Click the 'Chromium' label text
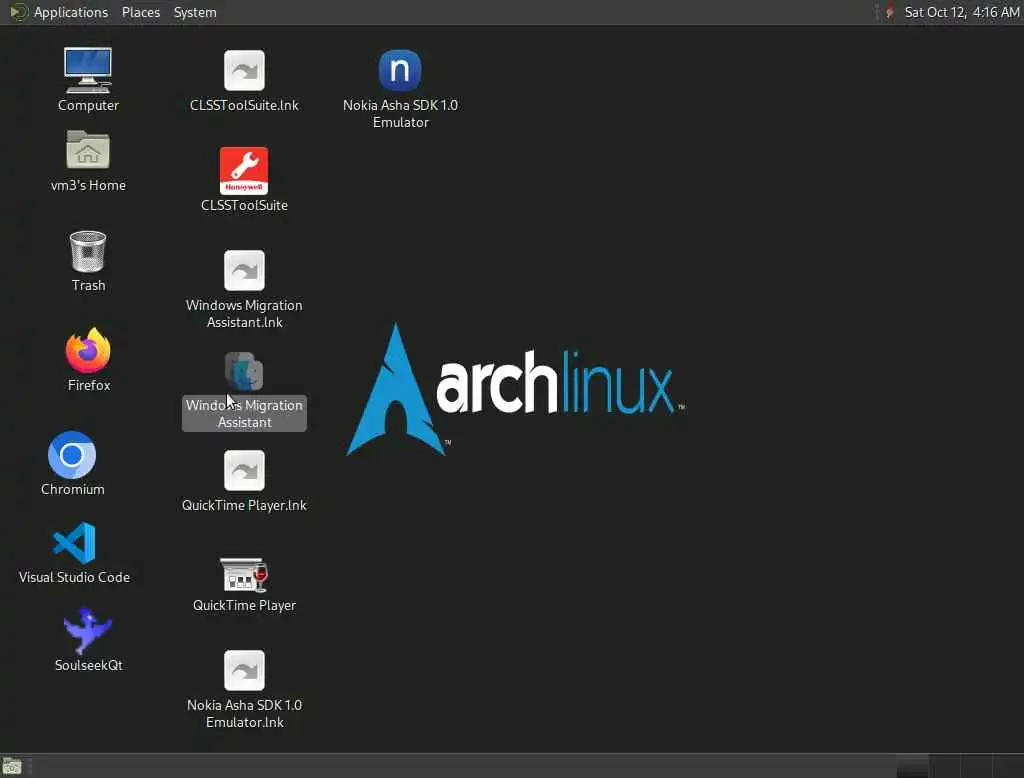The height and width of the screenshot is (778, 1024). coord(72,489)
